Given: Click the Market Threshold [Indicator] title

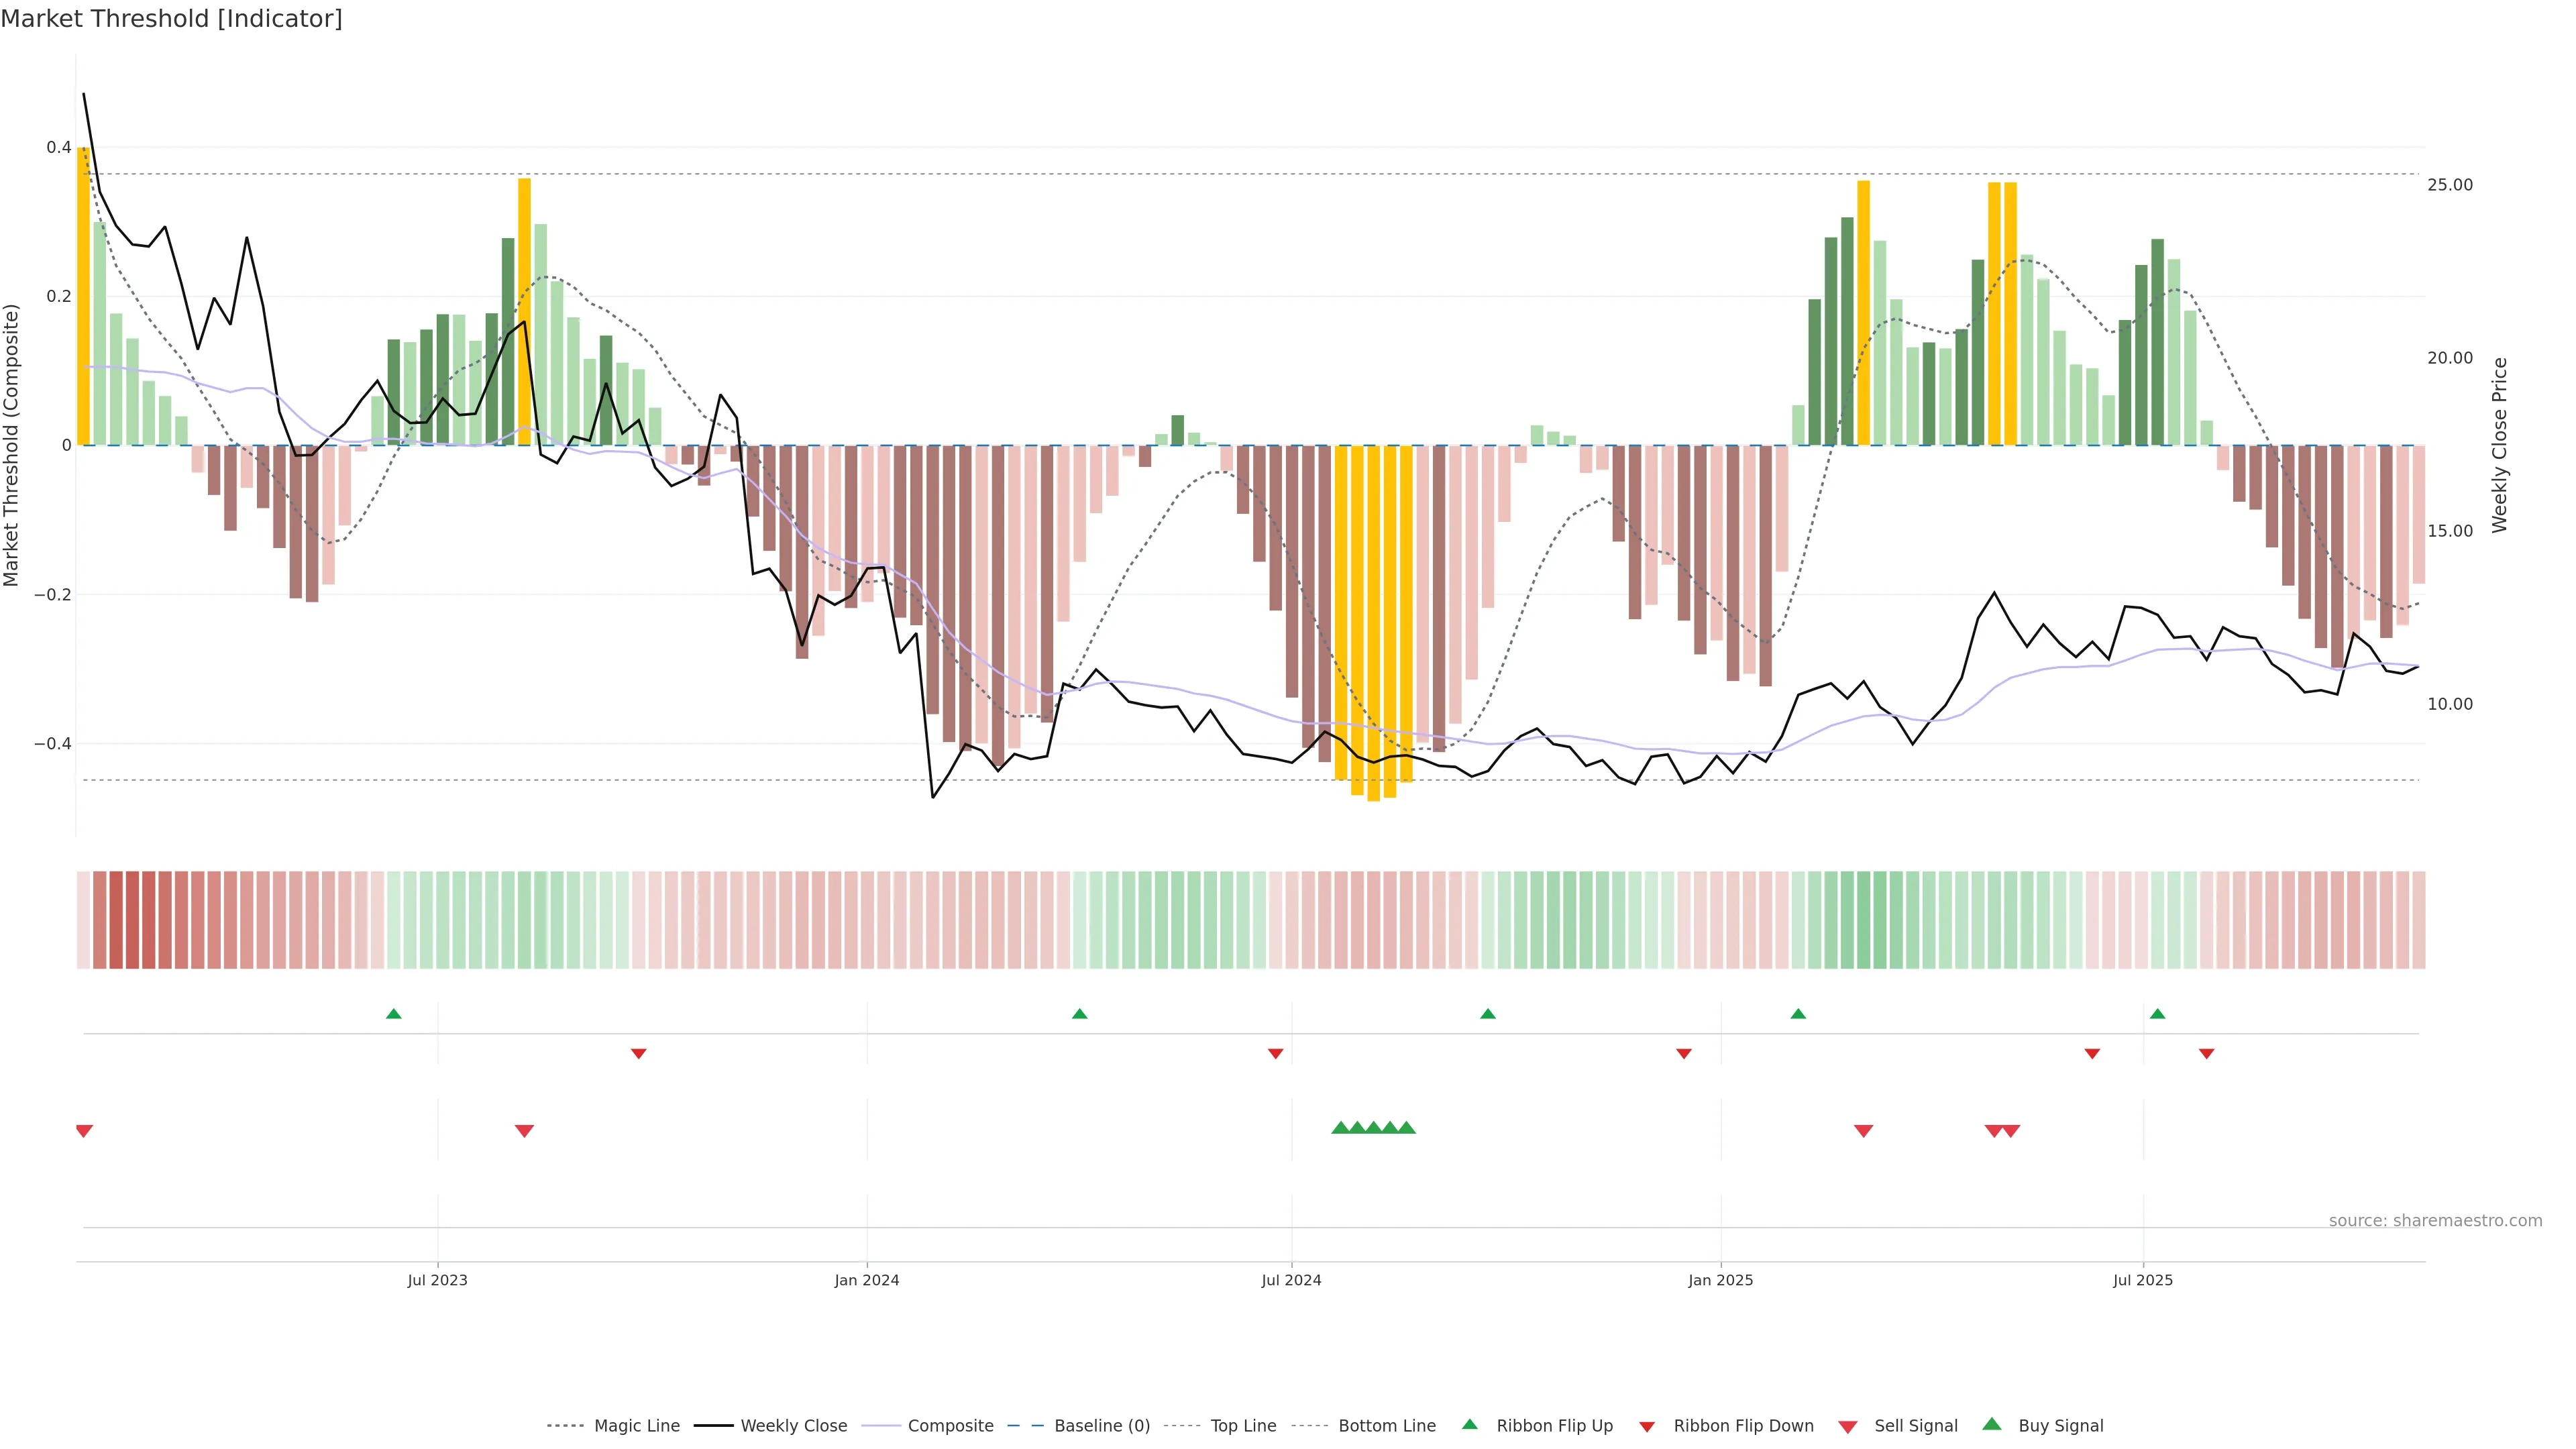Looking at the screenshot, I should (x=171, y=19).
